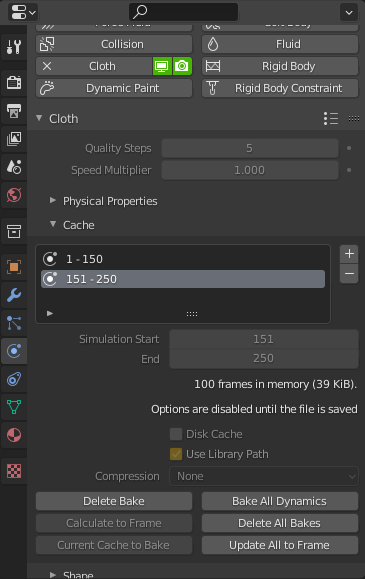Viewport: 365px width, 579px height.
Task: Click Delete All Bakes
Action: coord(280,523)
